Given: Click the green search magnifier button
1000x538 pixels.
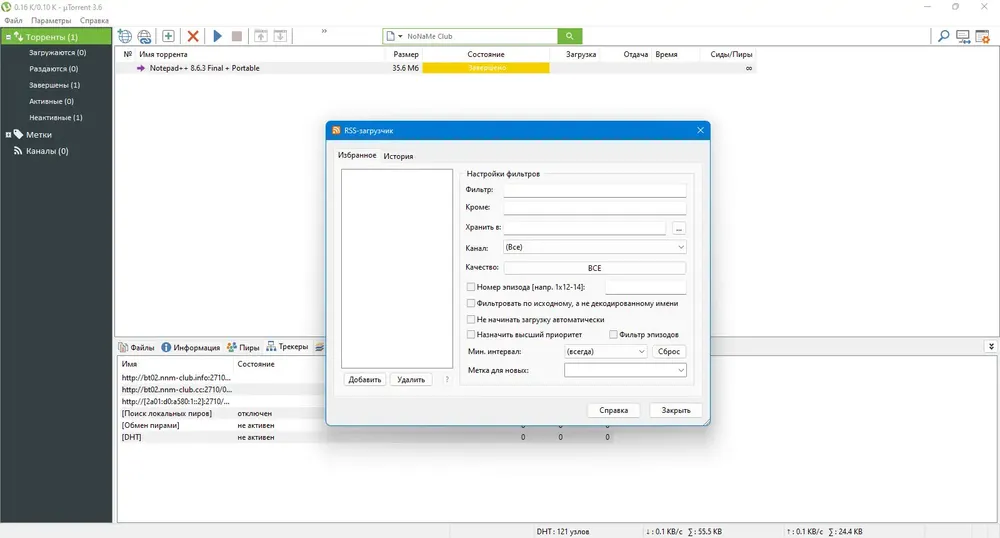Looking at the screenshot, I should (570, 36).
